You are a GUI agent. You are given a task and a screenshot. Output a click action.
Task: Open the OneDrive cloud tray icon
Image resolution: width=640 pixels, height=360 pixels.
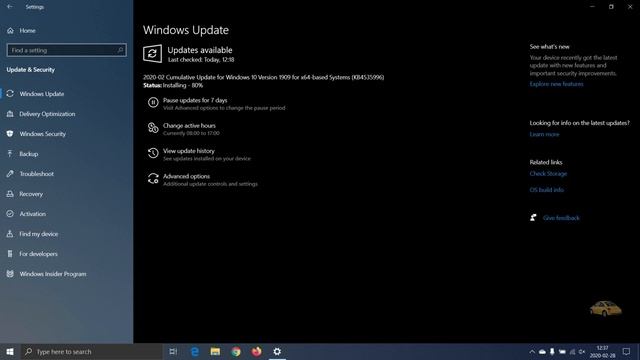click(542, 351)
